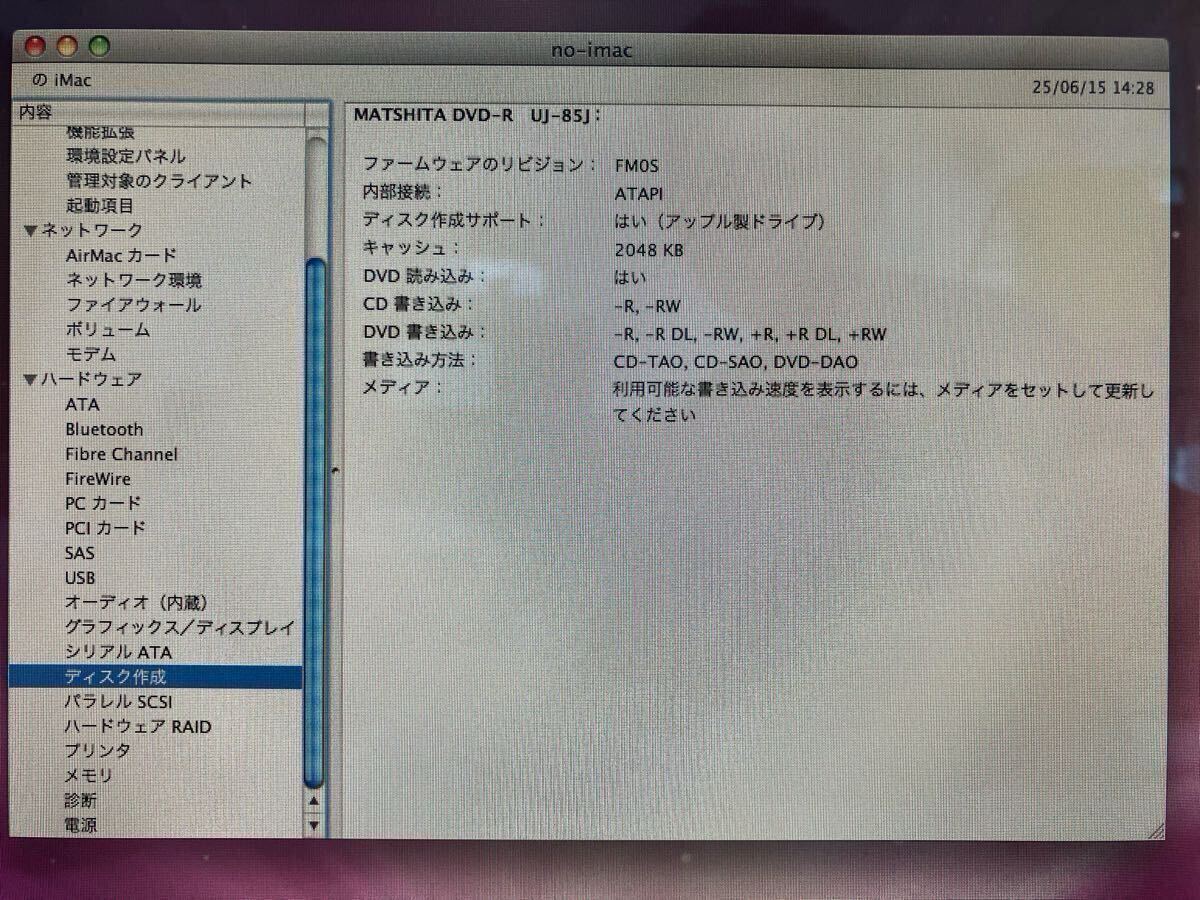The width and height of the screenshot is (1200, 900).
Task: Click the メディア label
Action: (x=401, y=388)
